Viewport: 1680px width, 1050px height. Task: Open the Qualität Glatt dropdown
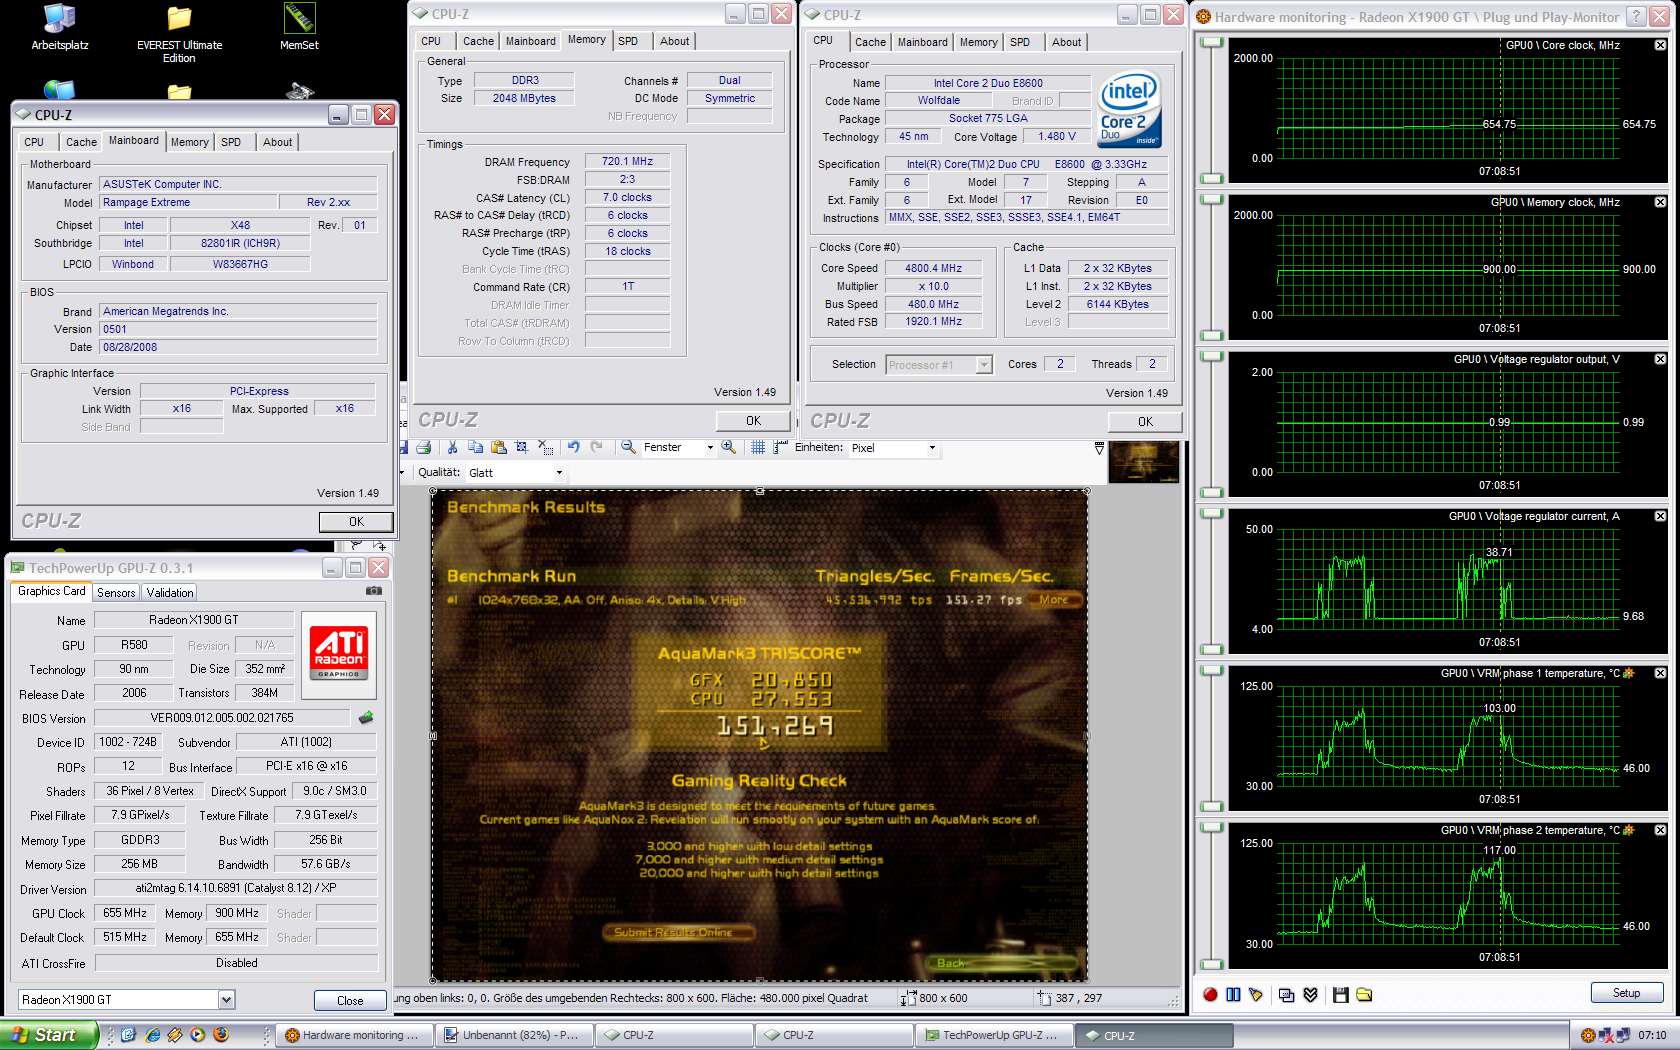point(559,472)
